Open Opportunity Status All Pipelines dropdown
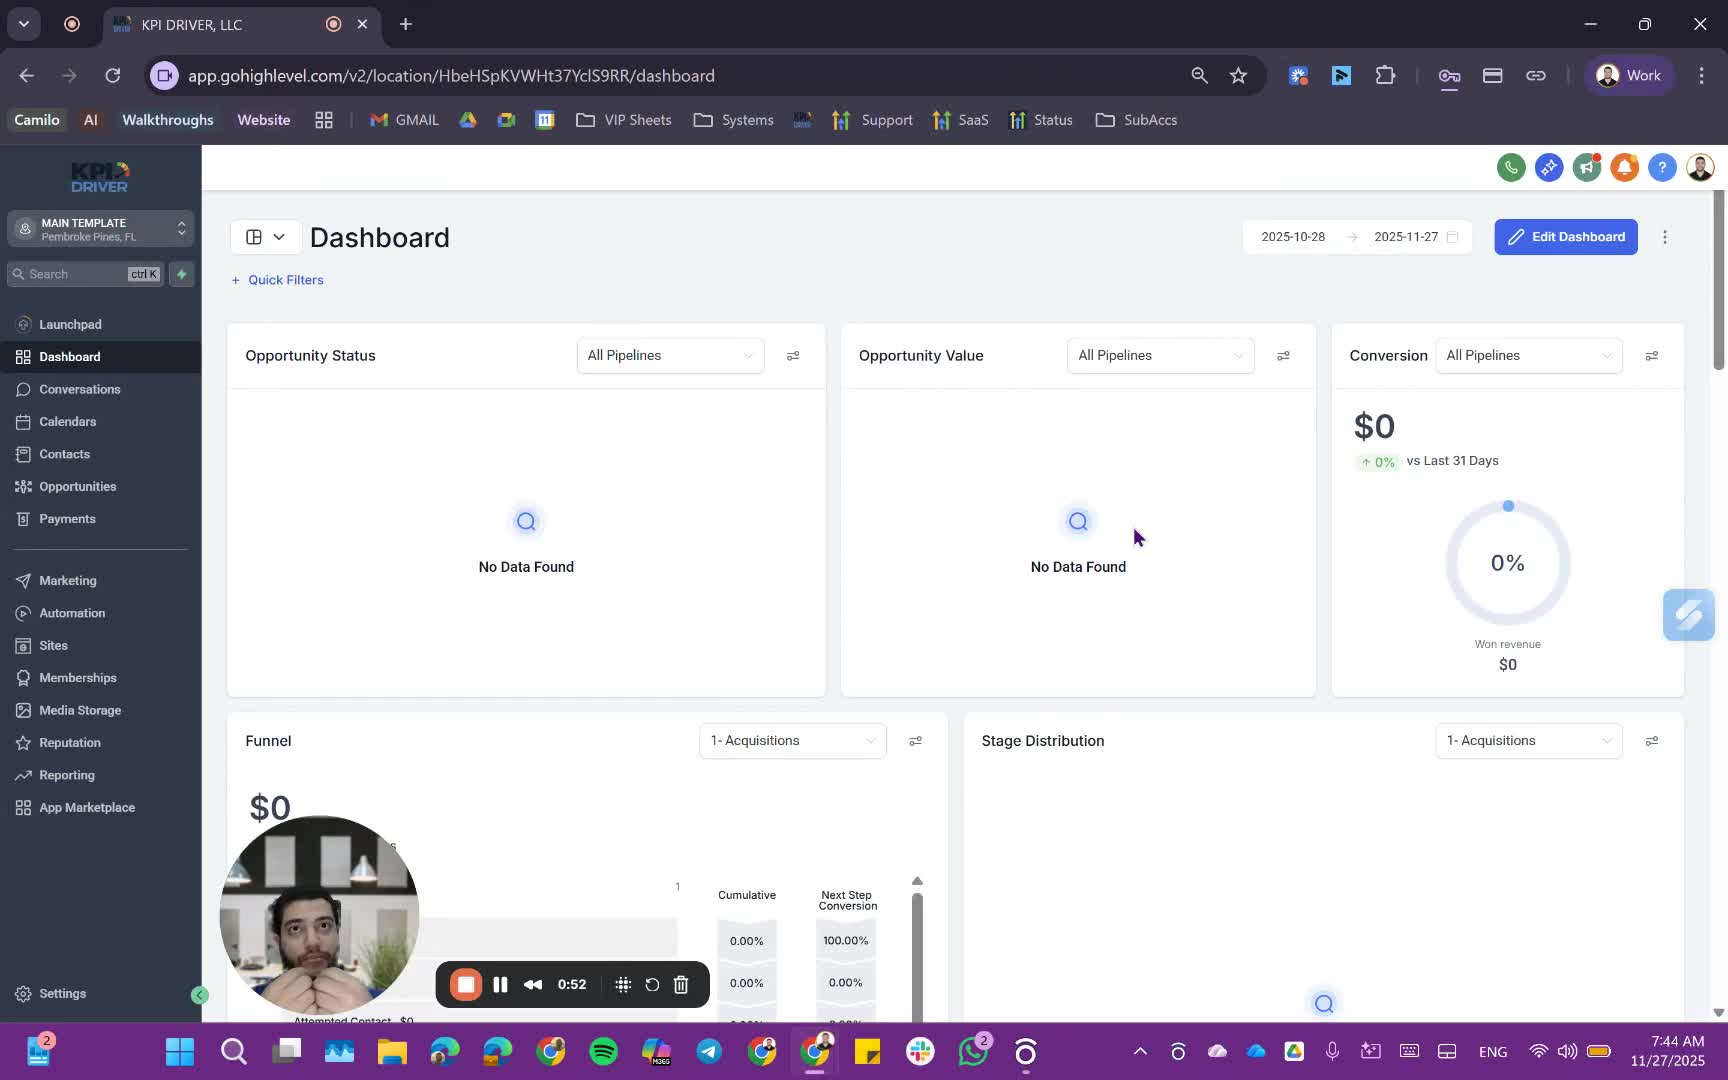 point(670,356)
